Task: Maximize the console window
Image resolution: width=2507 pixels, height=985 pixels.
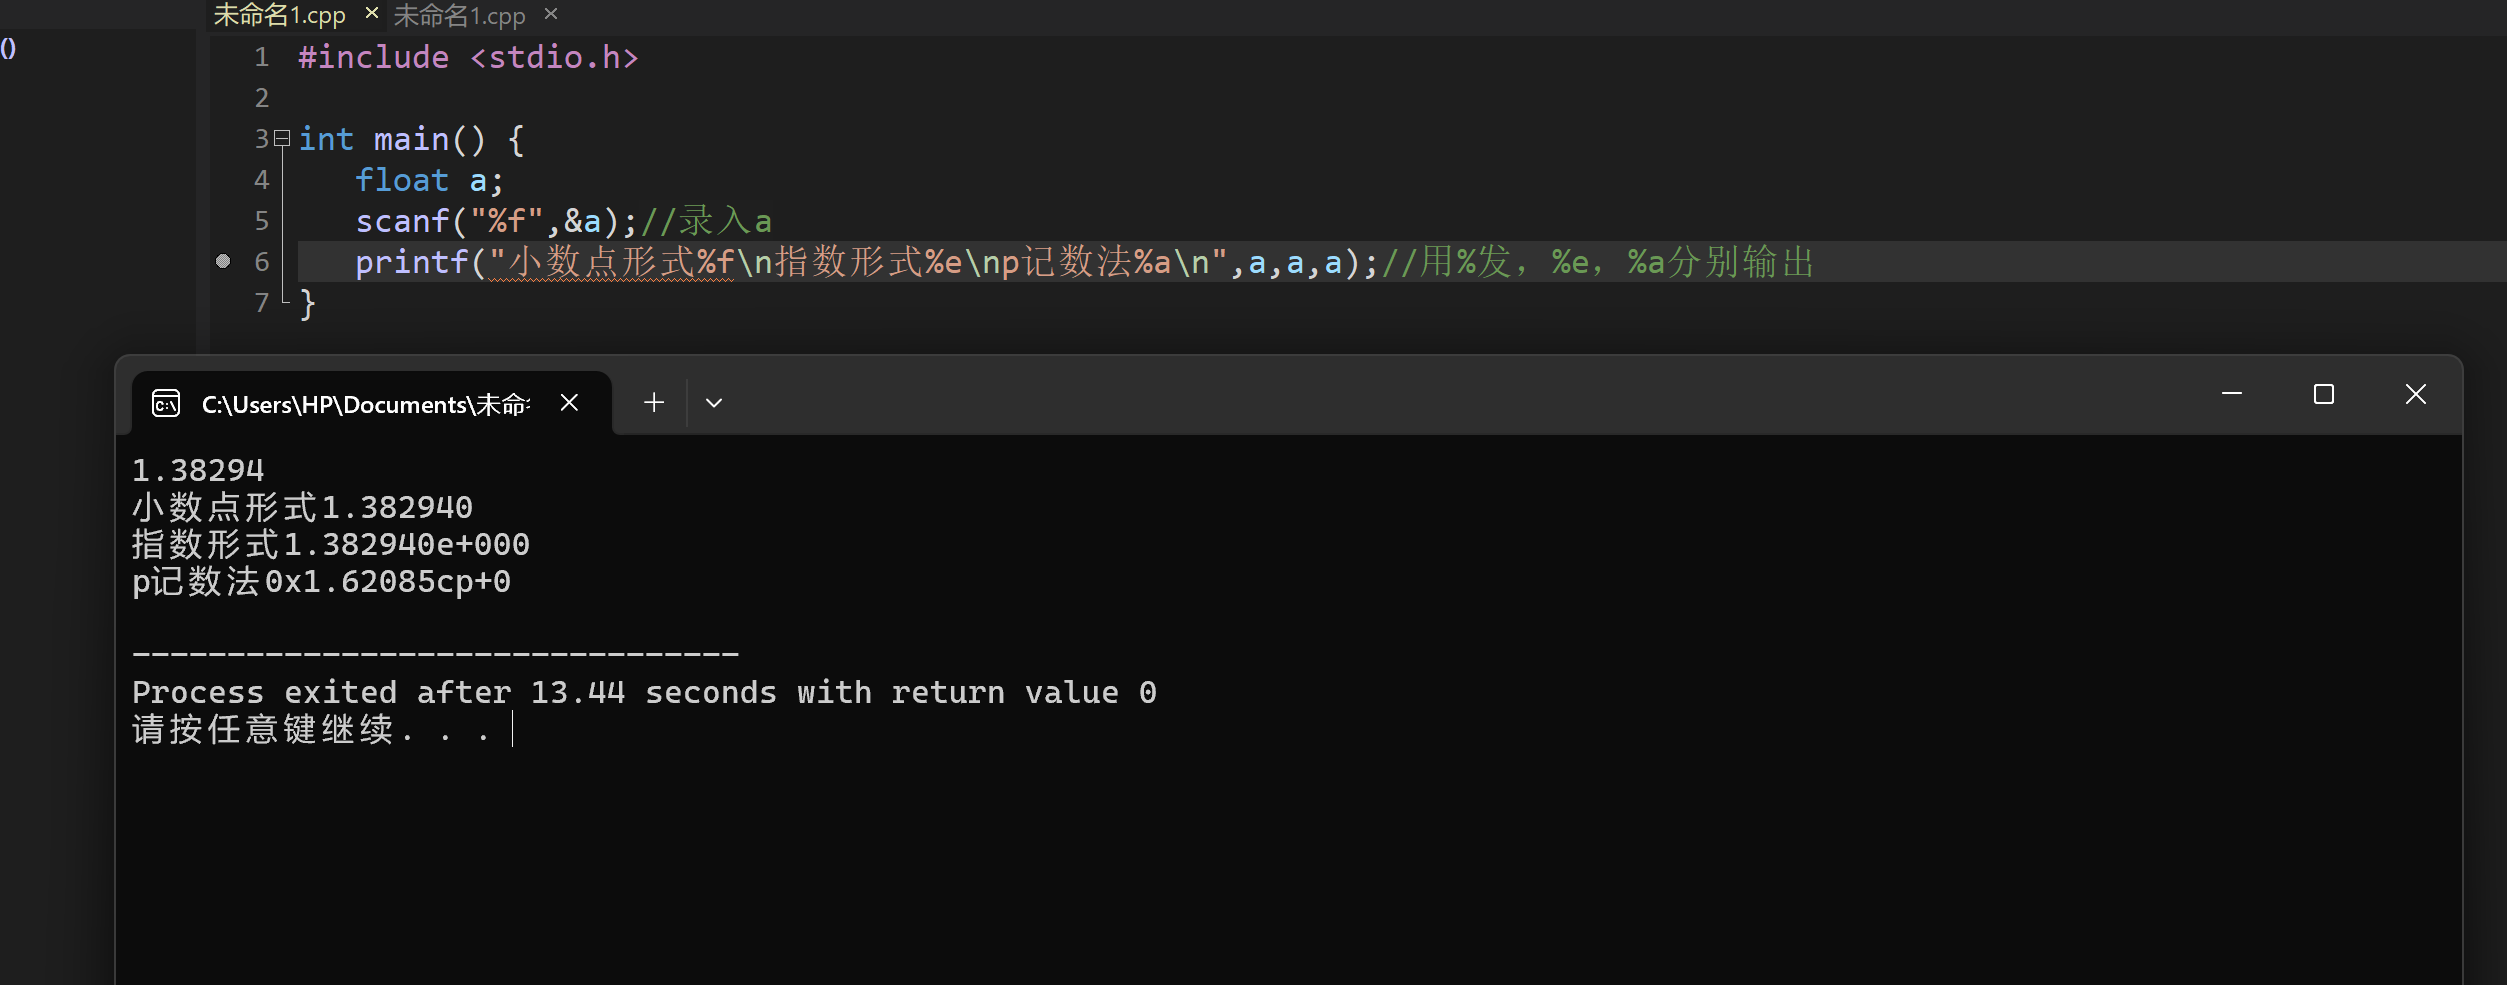Action: click(2324, 394)
